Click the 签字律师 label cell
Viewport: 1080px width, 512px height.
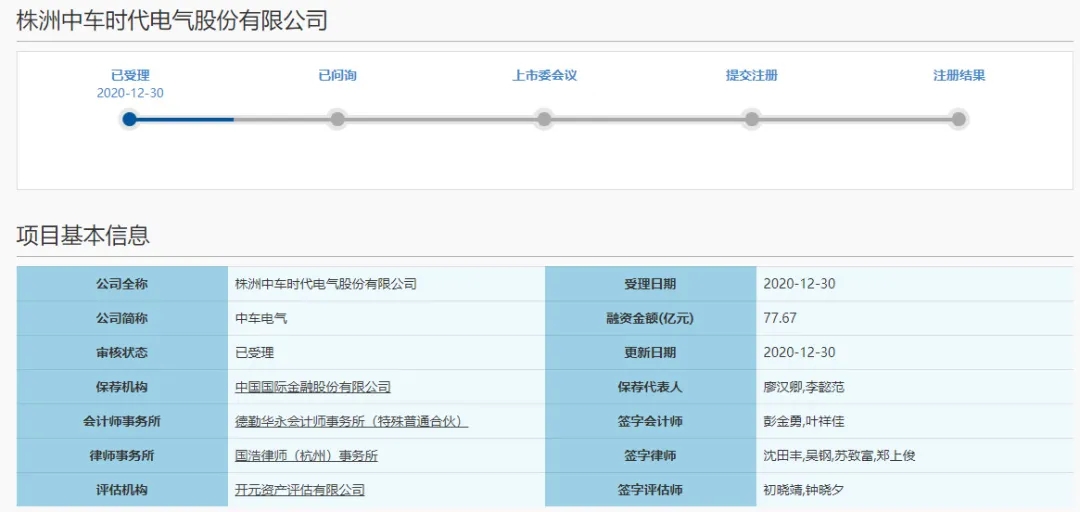650,455
